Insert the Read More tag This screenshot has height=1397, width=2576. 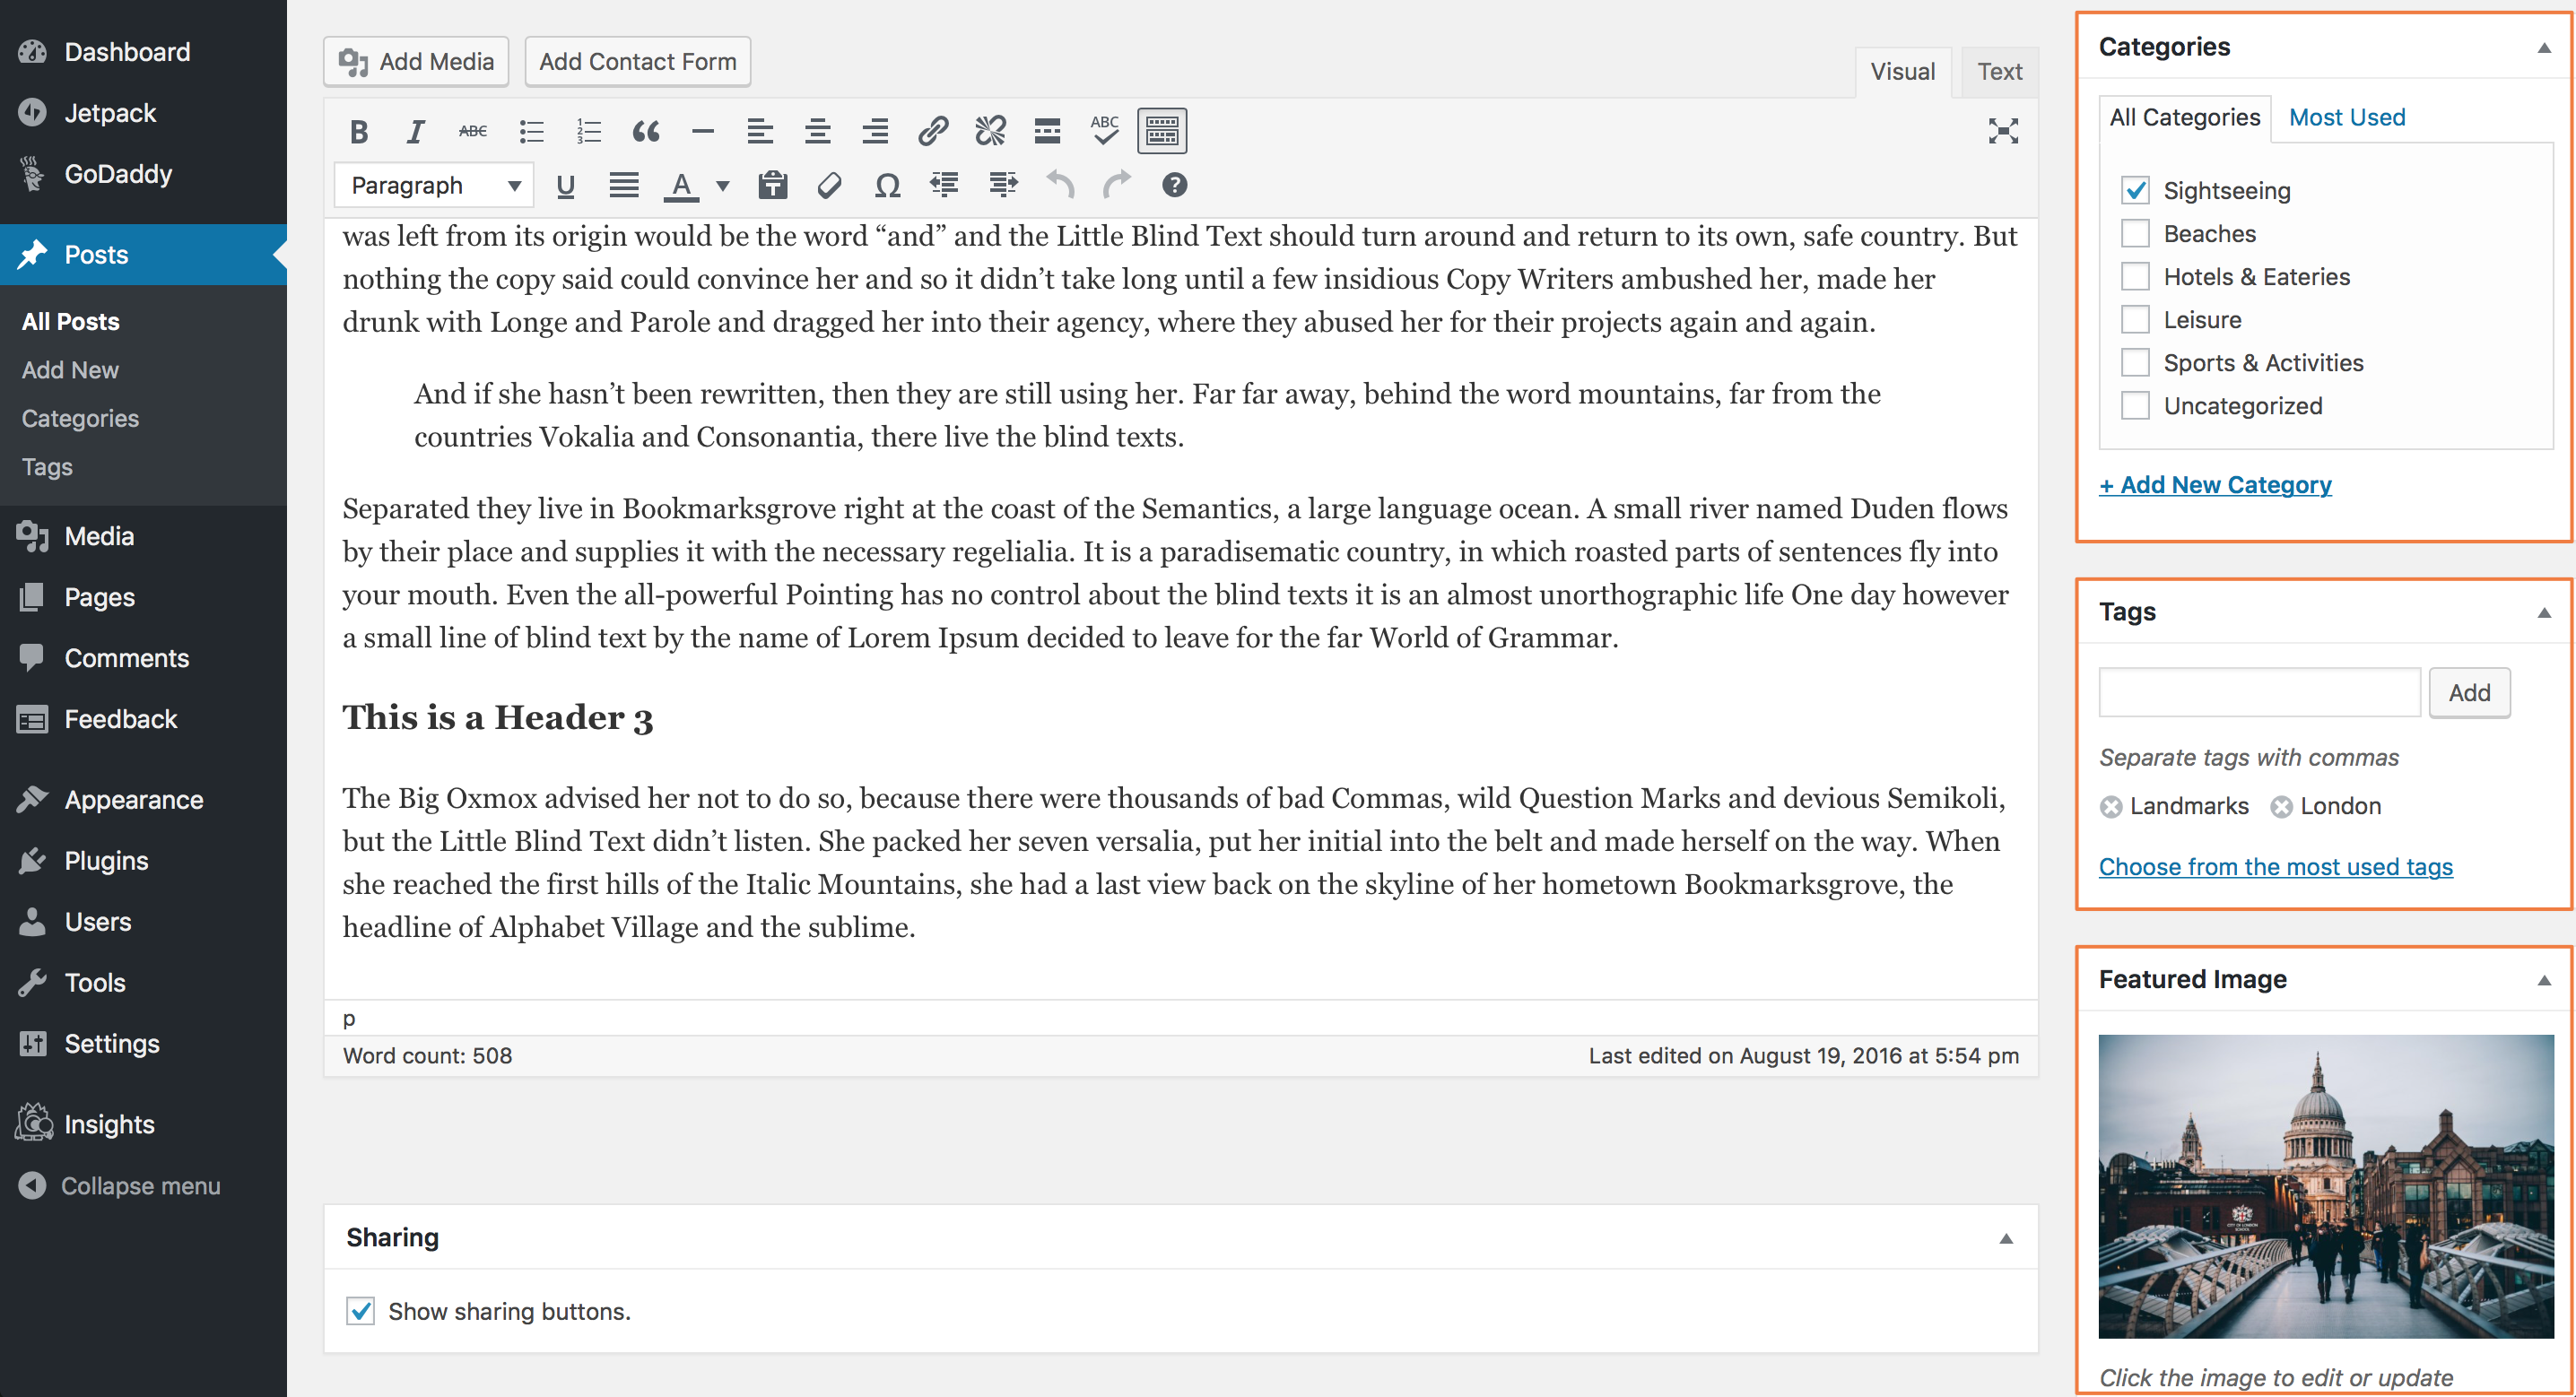pos(1047,131)
